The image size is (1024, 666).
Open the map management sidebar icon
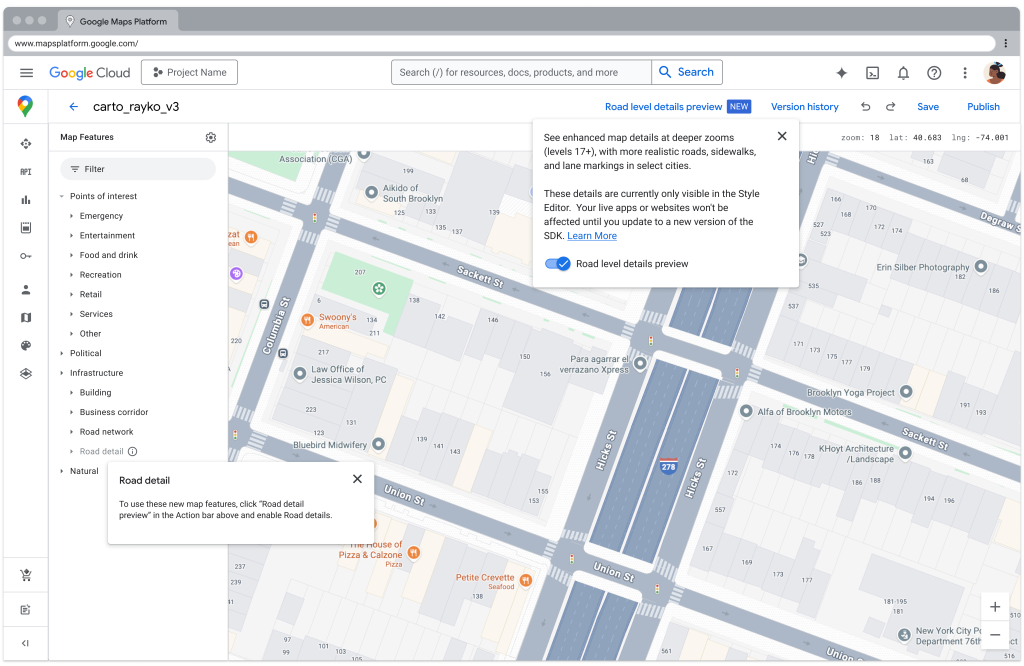[x=25, y=317]
